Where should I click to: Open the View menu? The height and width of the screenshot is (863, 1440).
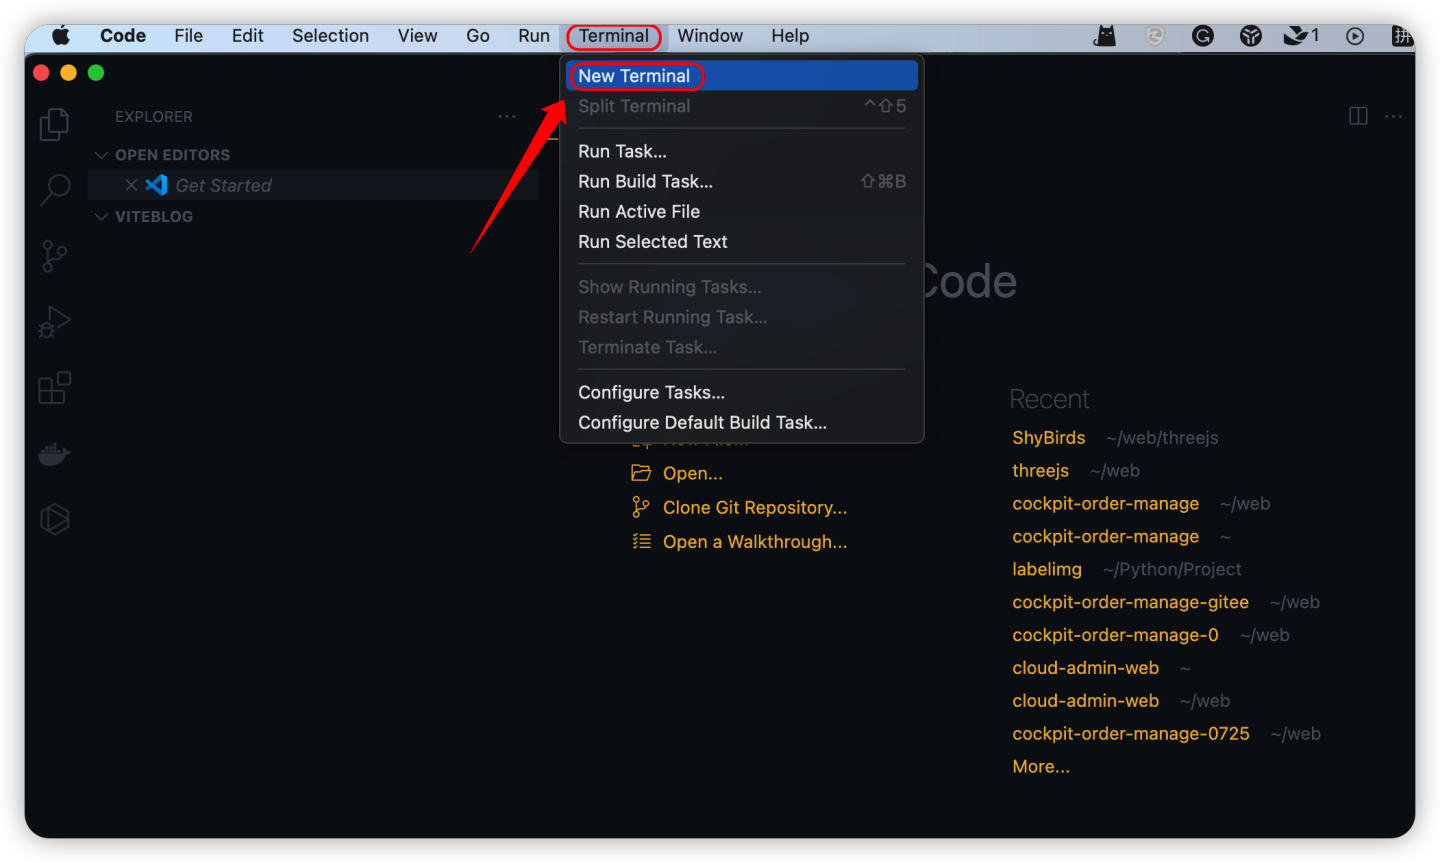[417, 36]
